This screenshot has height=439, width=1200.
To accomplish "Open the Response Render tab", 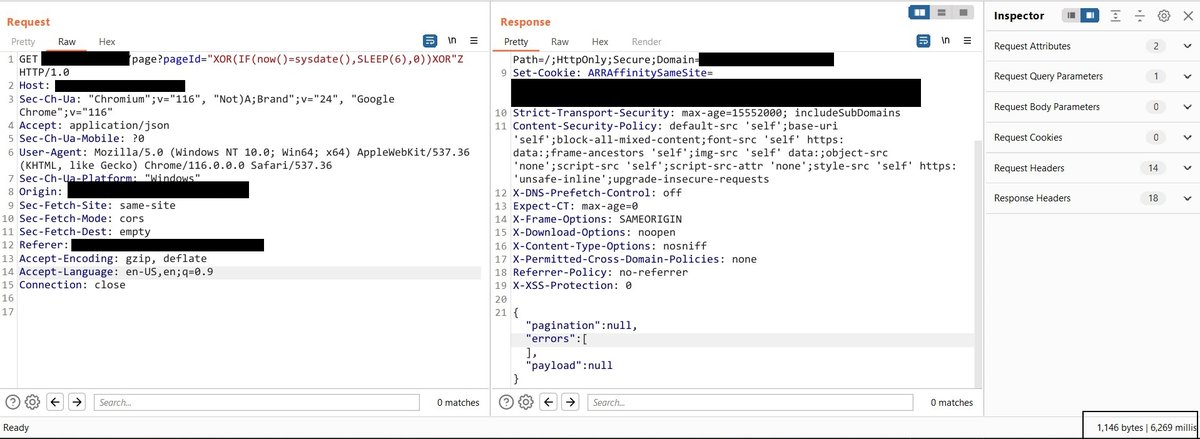I will (x=646, y=42).
